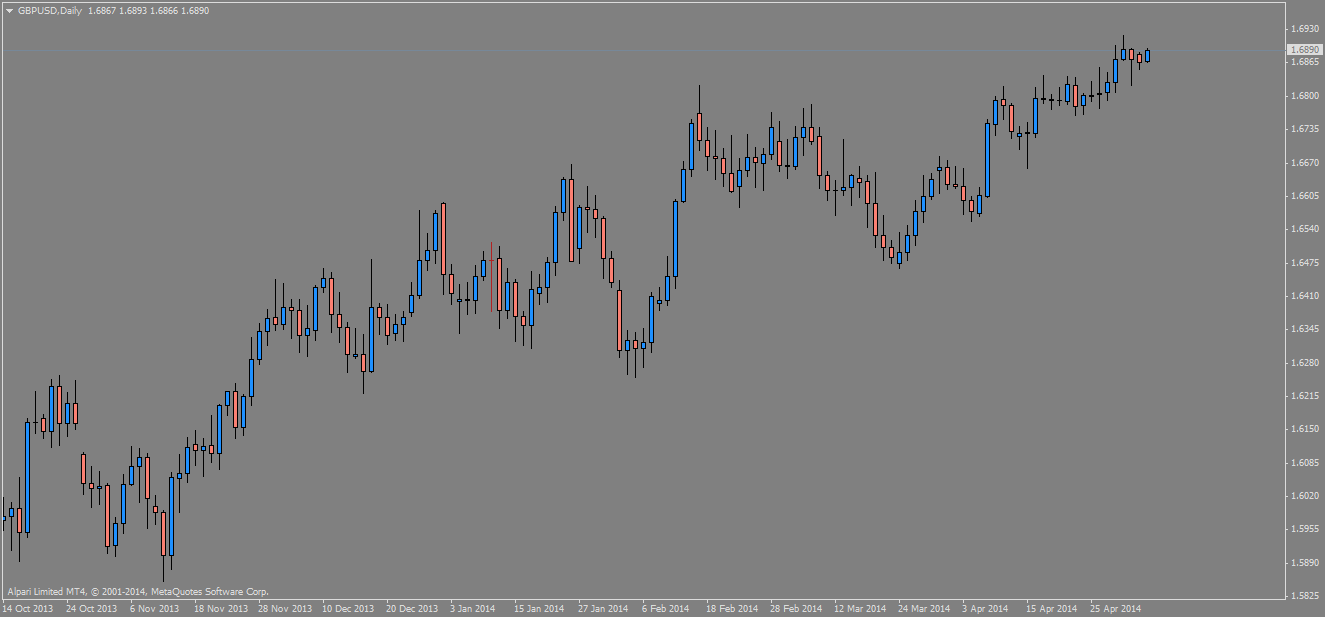Click the 1.6020 price axis label

[1303, 496]
